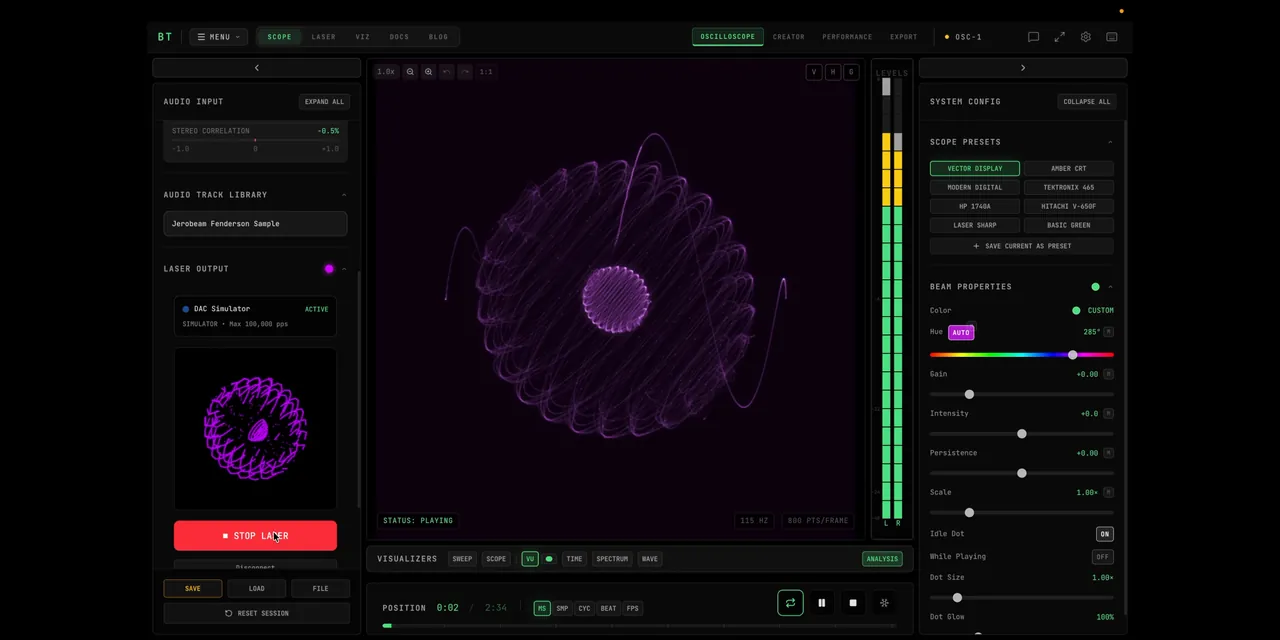The image size is (1280, 640).
Task: Click the fullscreen expand icon
Action: (1059, 37)
